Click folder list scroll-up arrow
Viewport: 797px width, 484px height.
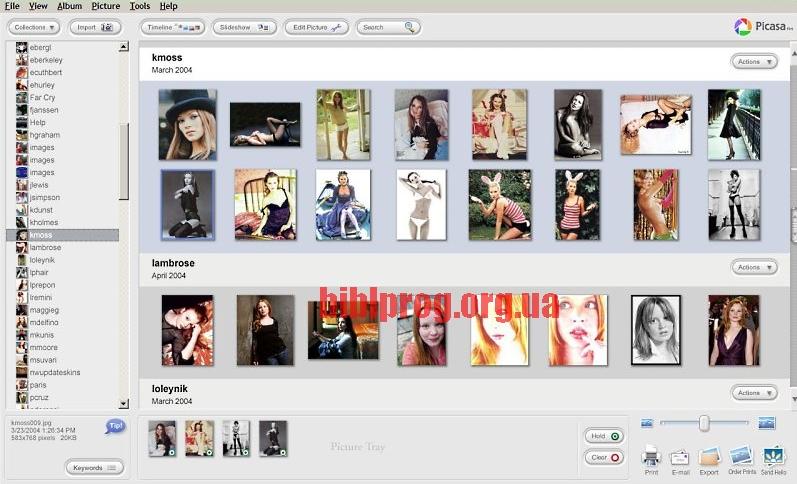pyautogui.click(x=124, y=47)
